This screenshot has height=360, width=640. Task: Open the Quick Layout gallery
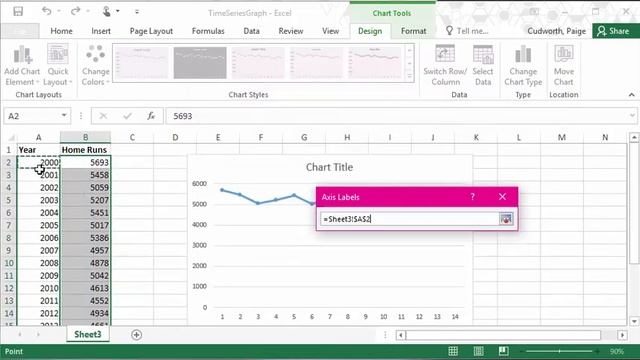tap(58, 65)
